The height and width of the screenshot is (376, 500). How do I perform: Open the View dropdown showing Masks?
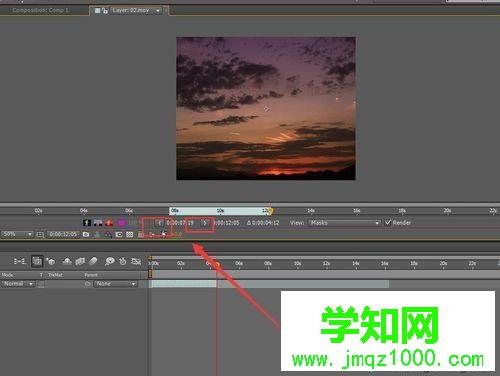345,223
